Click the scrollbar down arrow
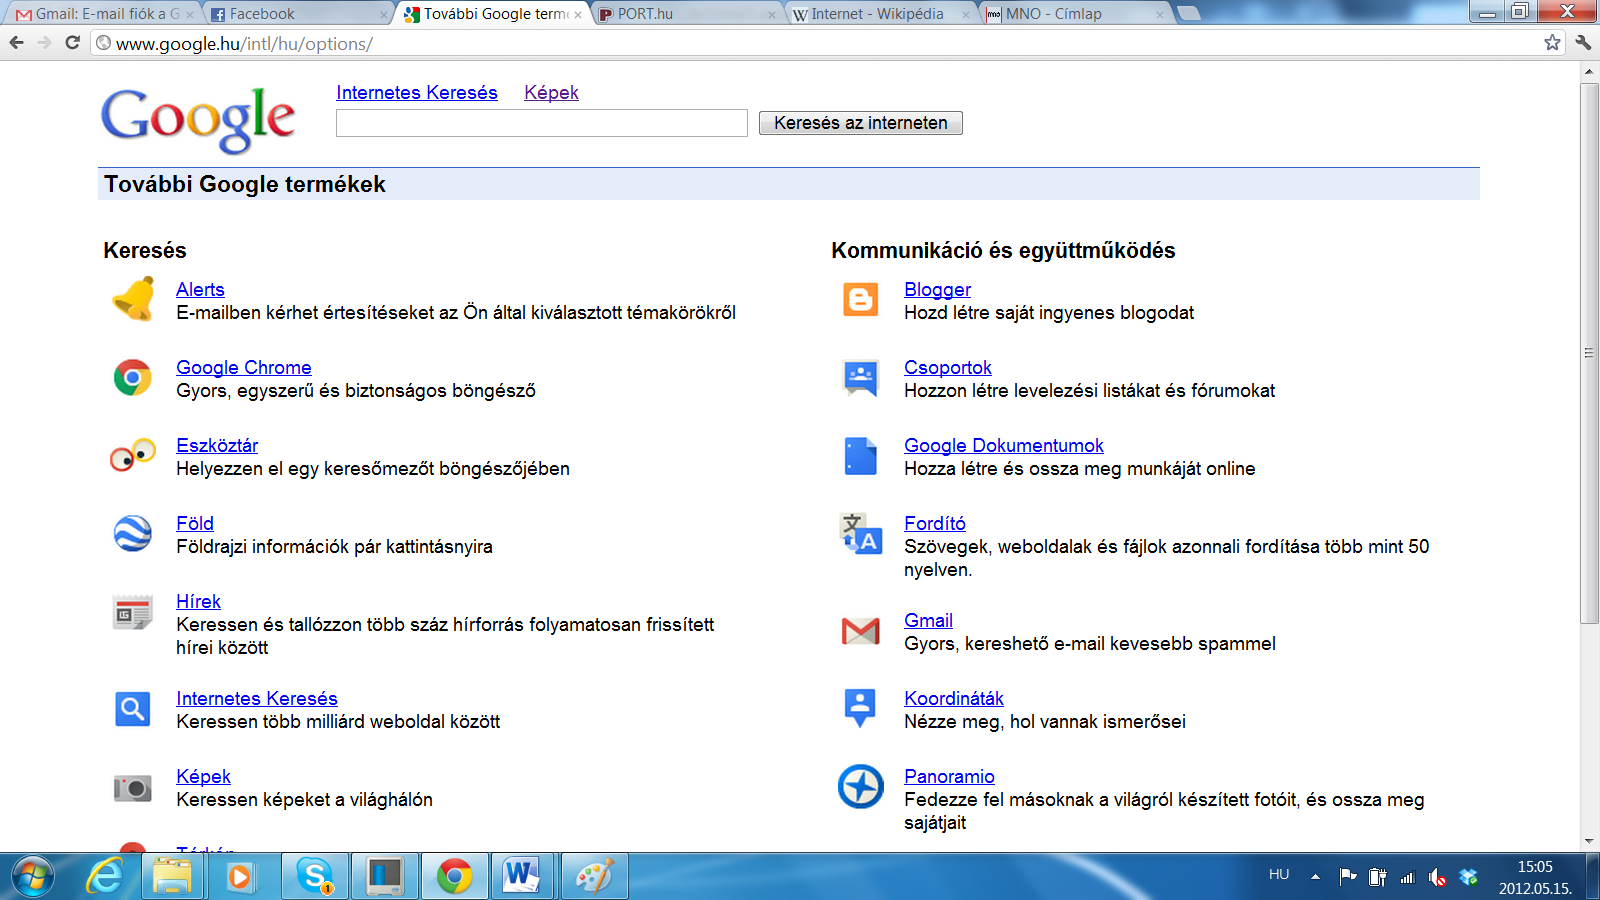 point(1589,842)
